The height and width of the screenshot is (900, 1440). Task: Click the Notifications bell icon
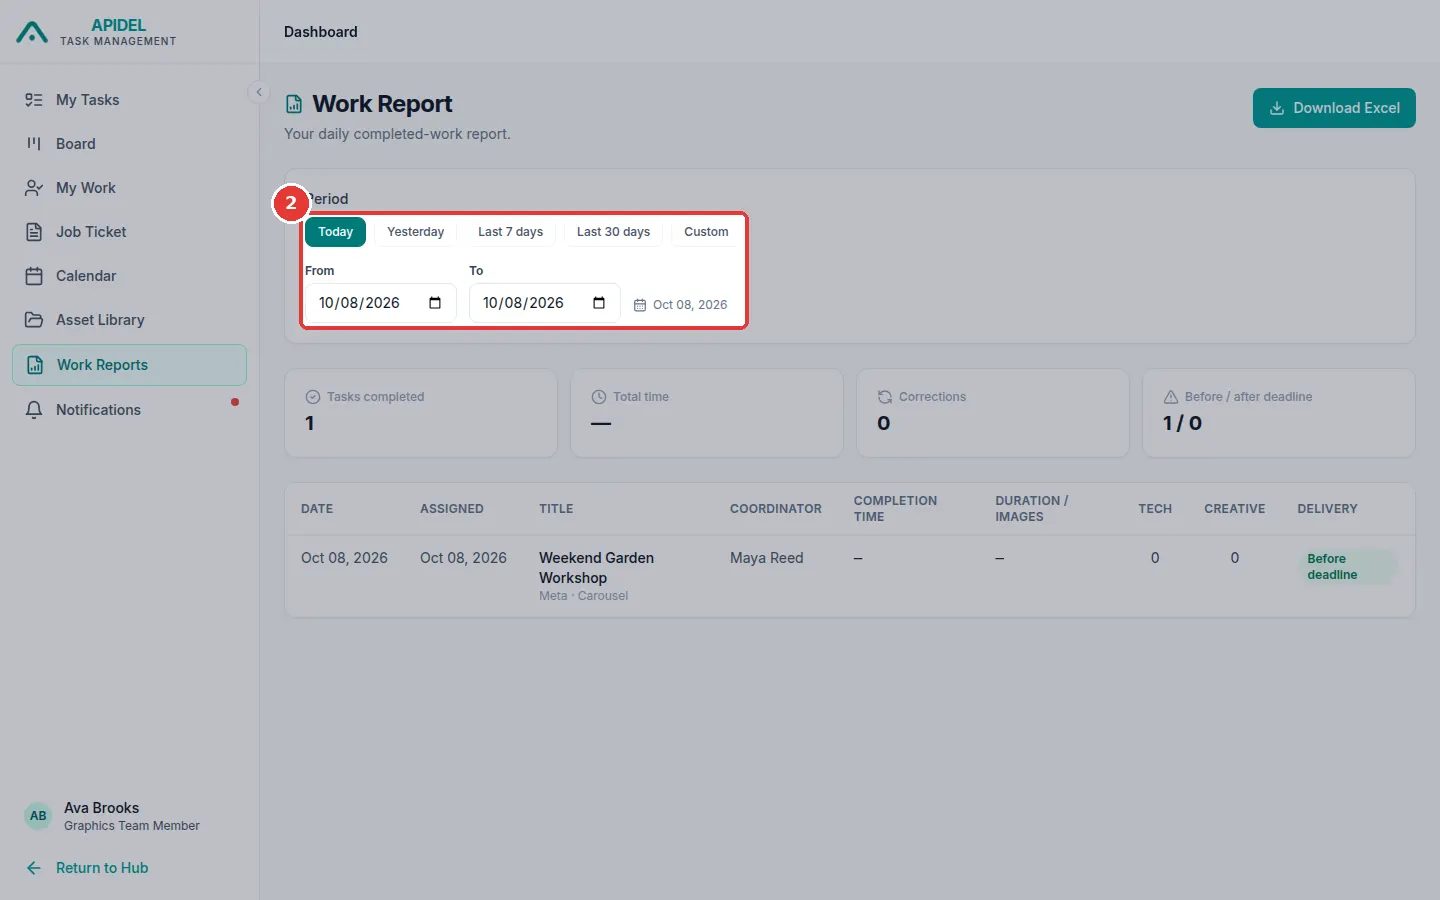(x=34, y=410)
